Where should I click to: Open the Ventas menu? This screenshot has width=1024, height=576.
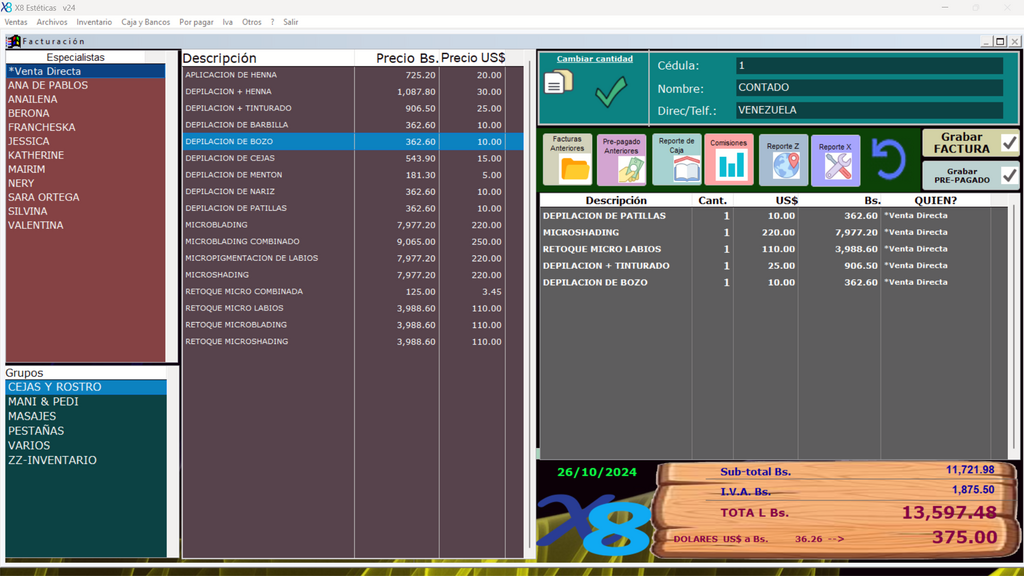click(16, 22)
